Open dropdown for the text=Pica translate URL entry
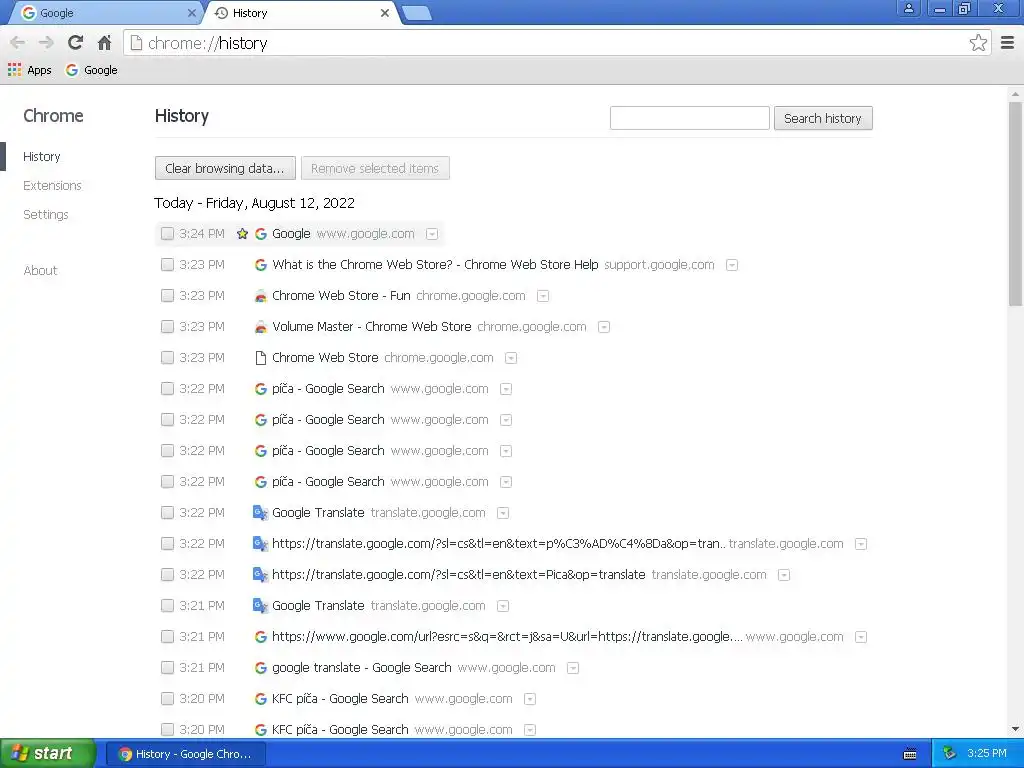1024x768 pixels. point(784,575)
